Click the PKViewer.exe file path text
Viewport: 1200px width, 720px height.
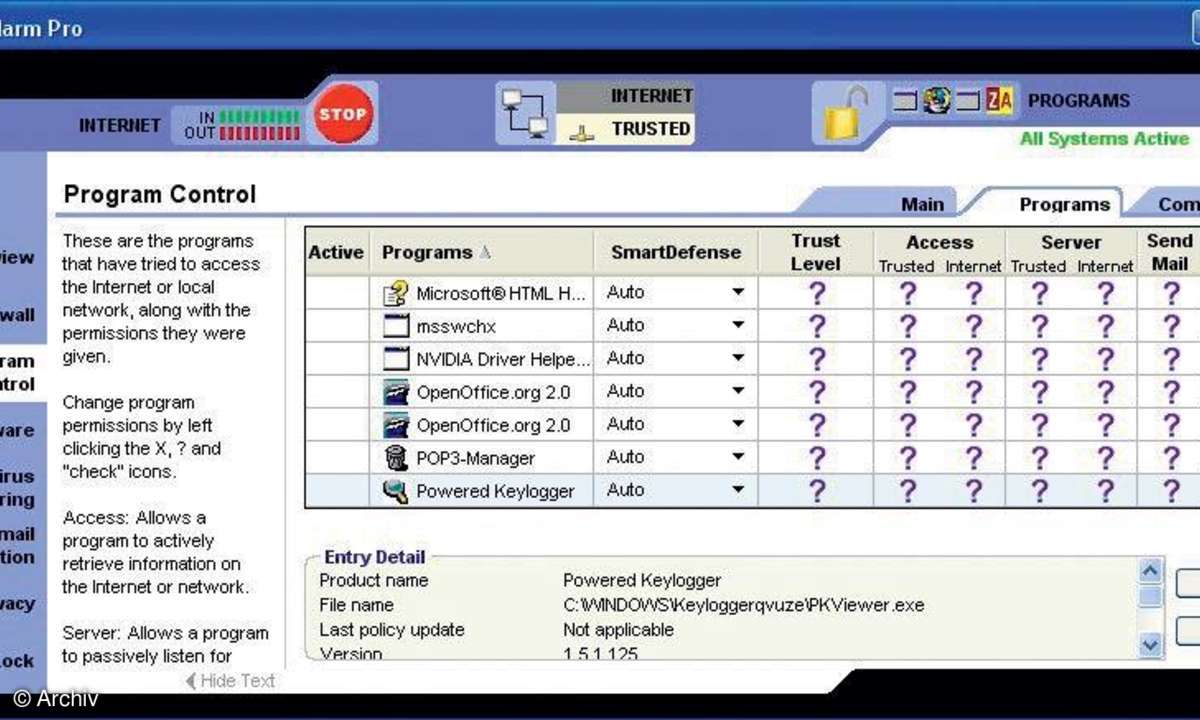click(x=744, y=605)
